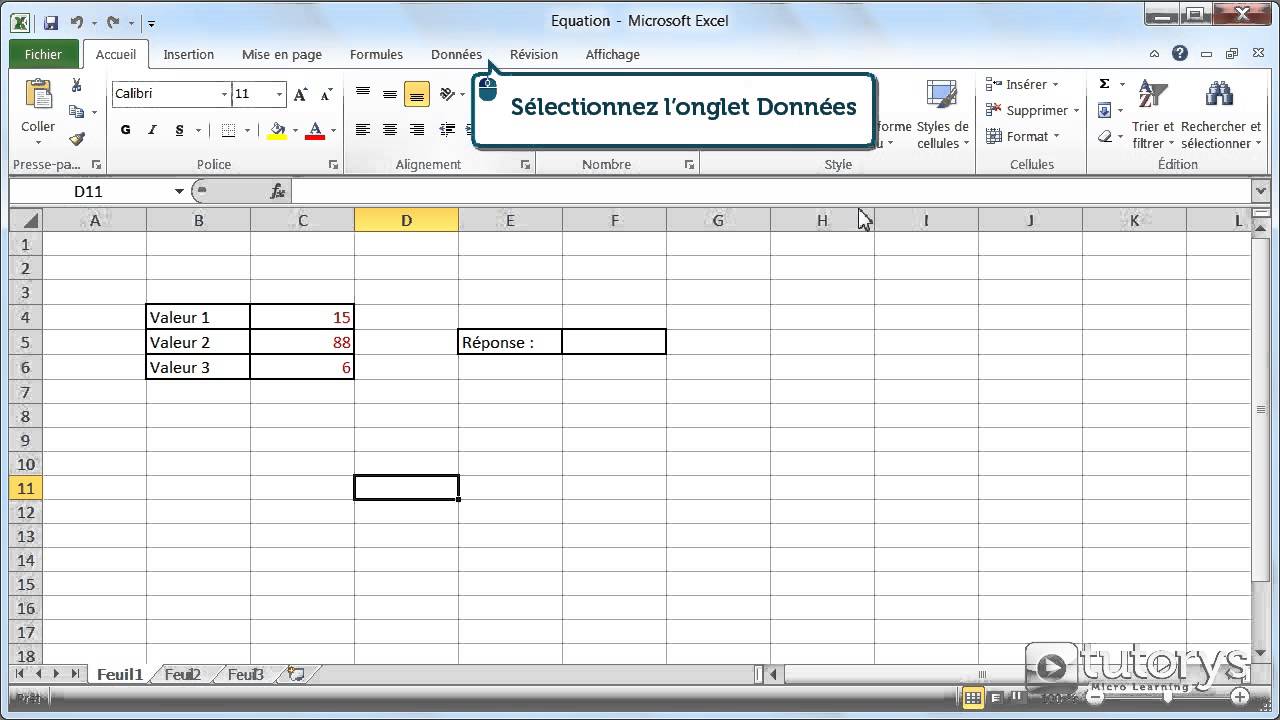The width and height of the screenshot is (1280, 720).
Task: Decrease font size with the small A icon
Action: point(326,94)
